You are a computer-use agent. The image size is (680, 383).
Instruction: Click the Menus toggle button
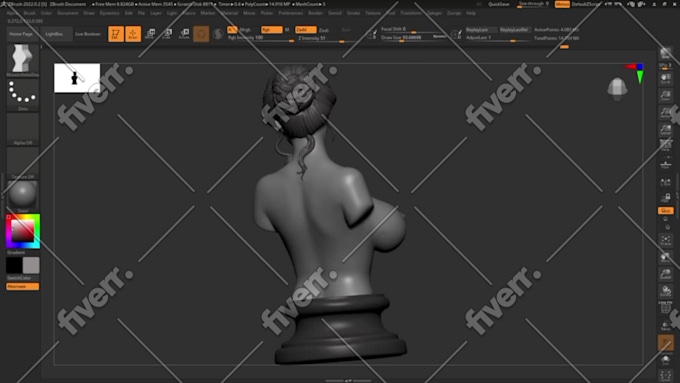click(562, 4)
